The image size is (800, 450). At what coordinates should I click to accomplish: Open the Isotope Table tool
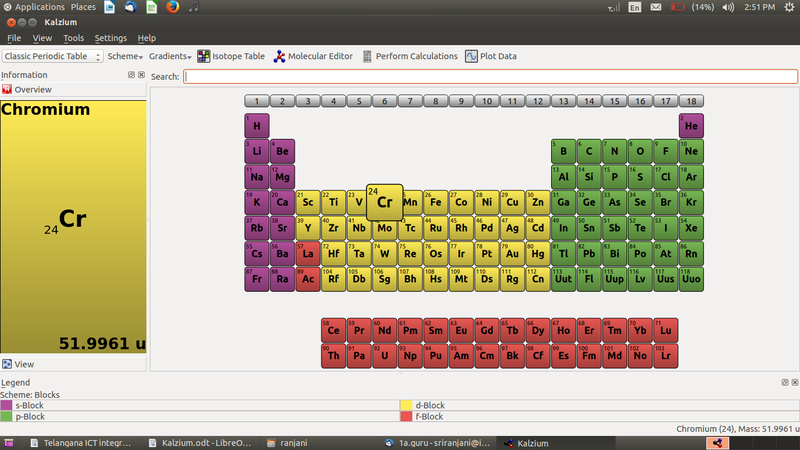point(231,56)
